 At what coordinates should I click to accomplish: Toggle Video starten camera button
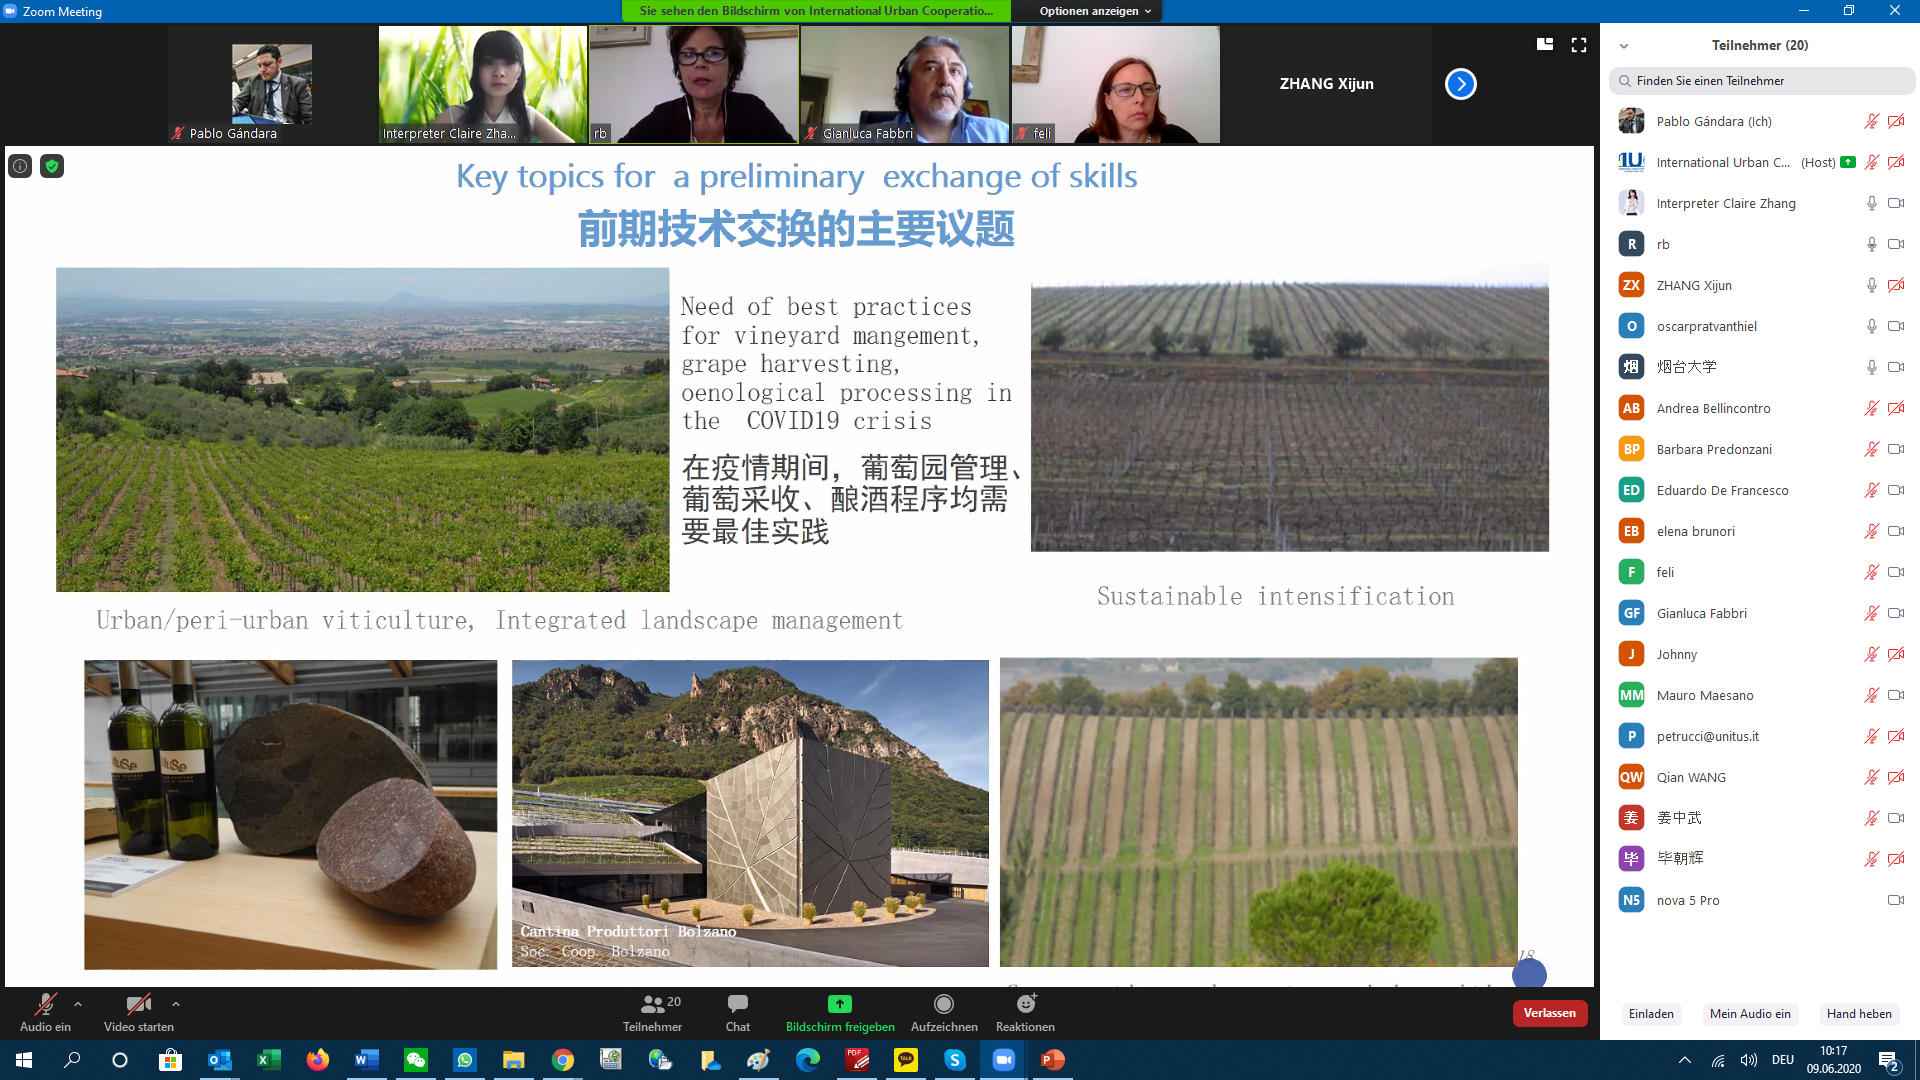[138, 1004]
